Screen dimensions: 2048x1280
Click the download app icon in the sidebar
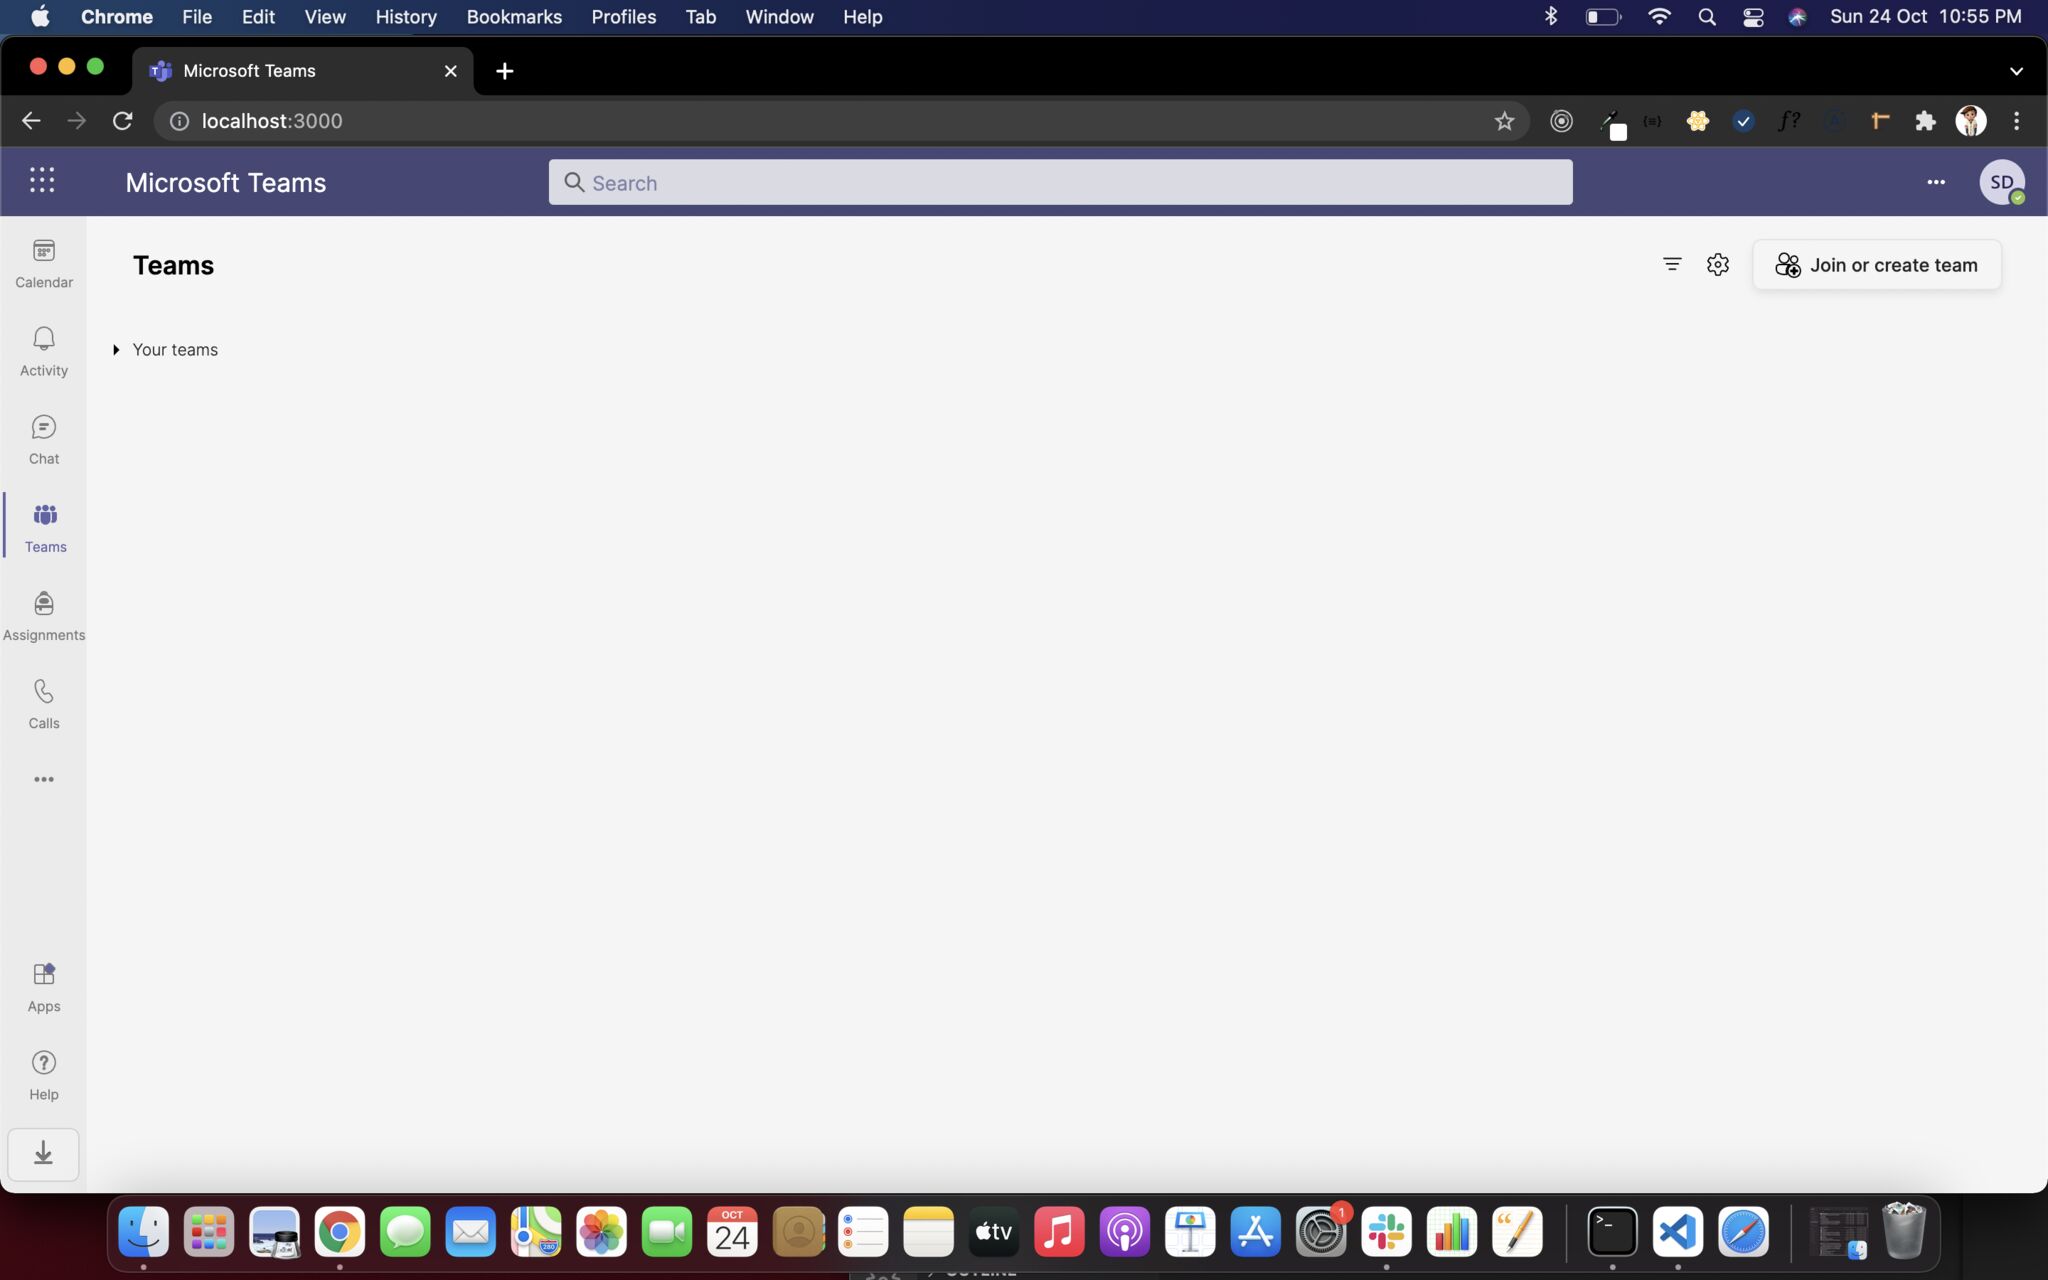[x=43, y=1154]
